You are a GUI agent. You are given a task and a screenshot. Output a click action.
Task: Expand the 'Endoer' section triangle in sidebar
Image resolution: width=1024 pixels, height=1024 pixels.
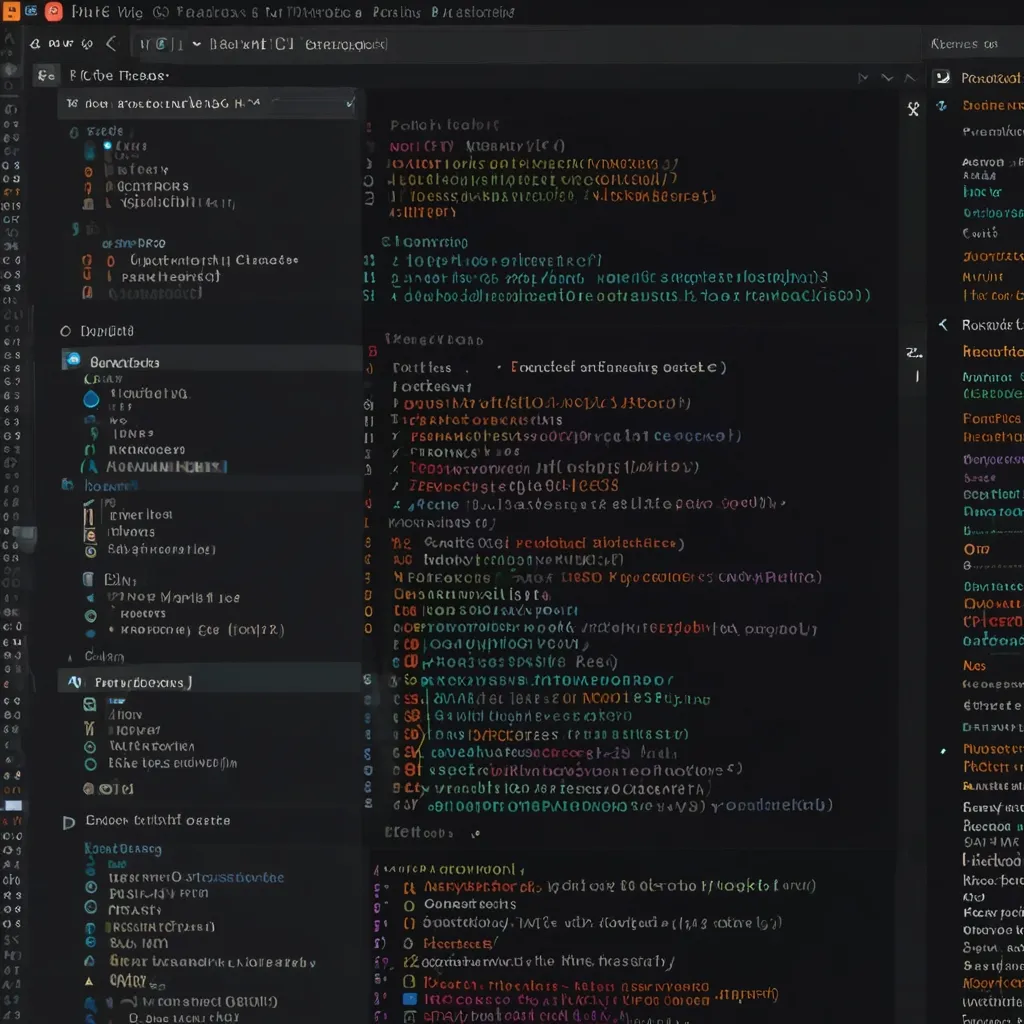tap(68, 822)
